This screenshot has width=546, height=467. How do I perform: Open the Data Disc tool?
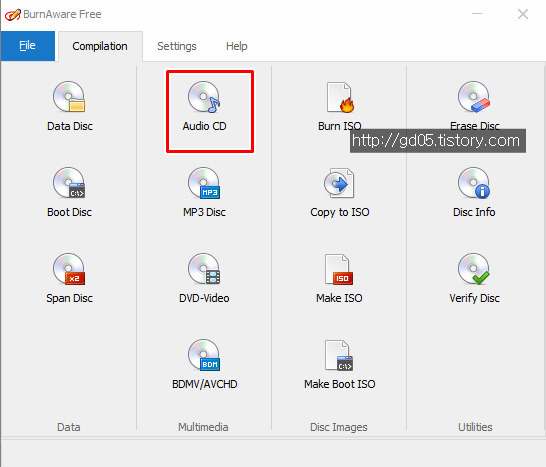(70, 107)
